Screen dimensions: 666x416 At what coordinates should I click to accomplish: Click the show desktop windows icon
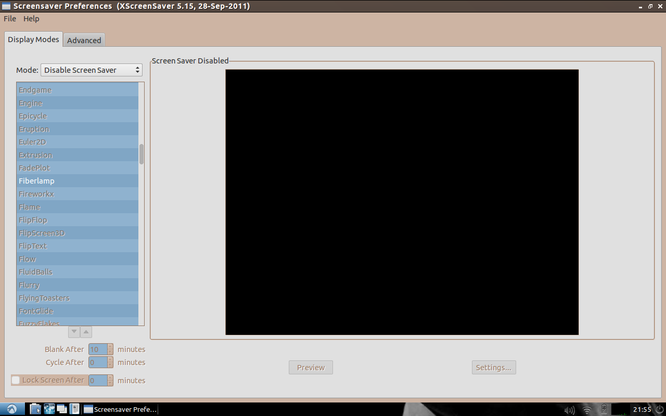62,409
